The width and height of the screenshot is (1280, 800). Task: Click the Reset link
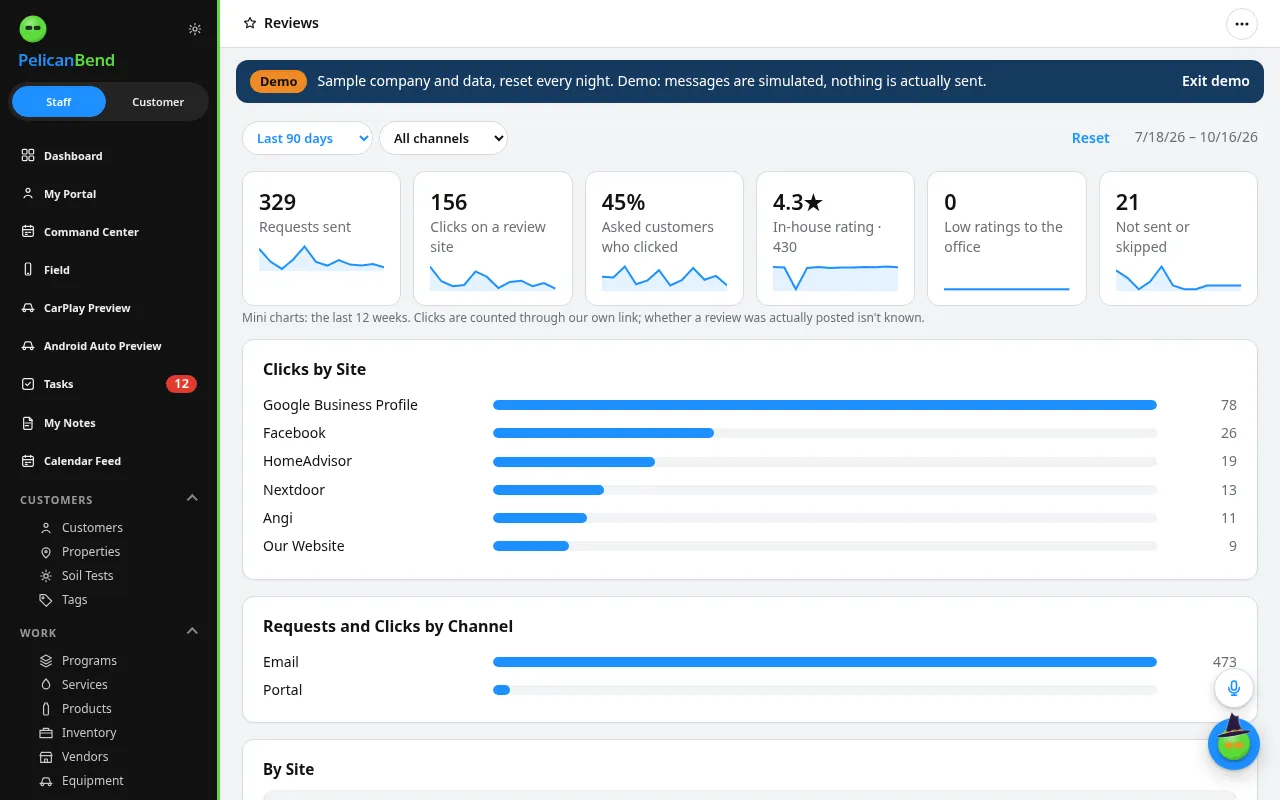click(x=1090, y=138)
